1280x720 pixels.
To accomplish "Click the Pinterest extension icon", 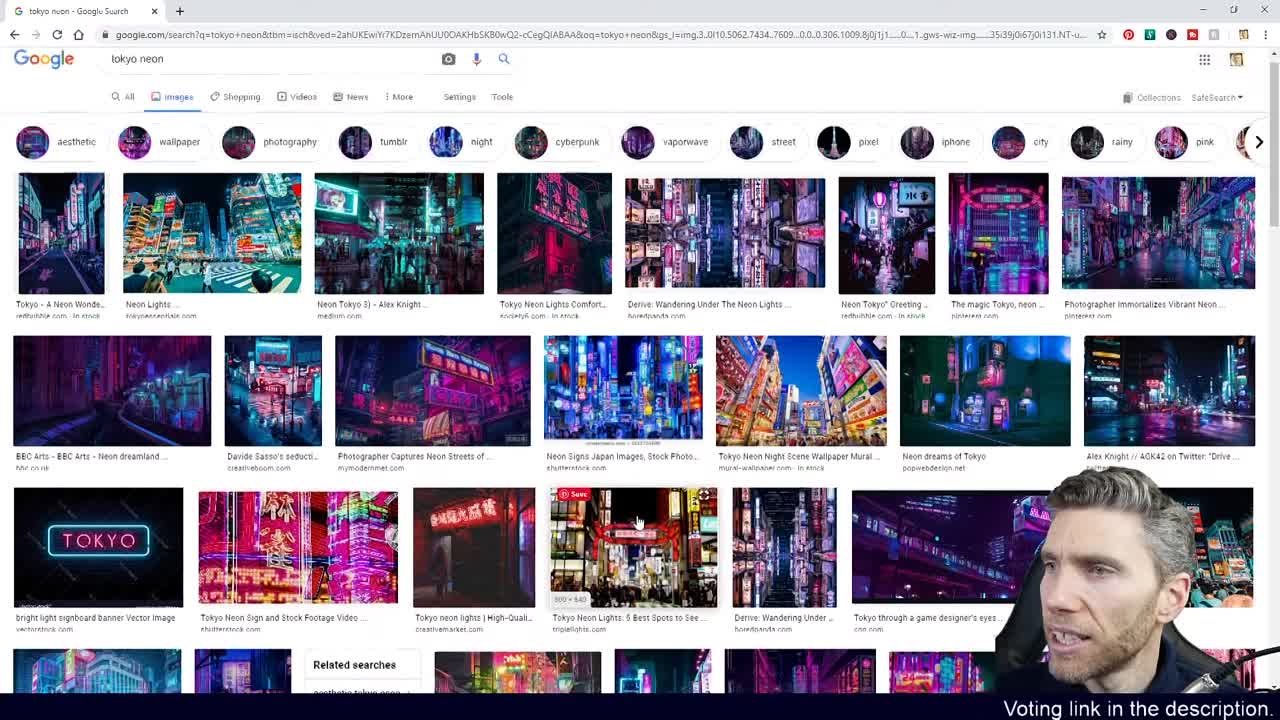I will [x=1128, y=35].
